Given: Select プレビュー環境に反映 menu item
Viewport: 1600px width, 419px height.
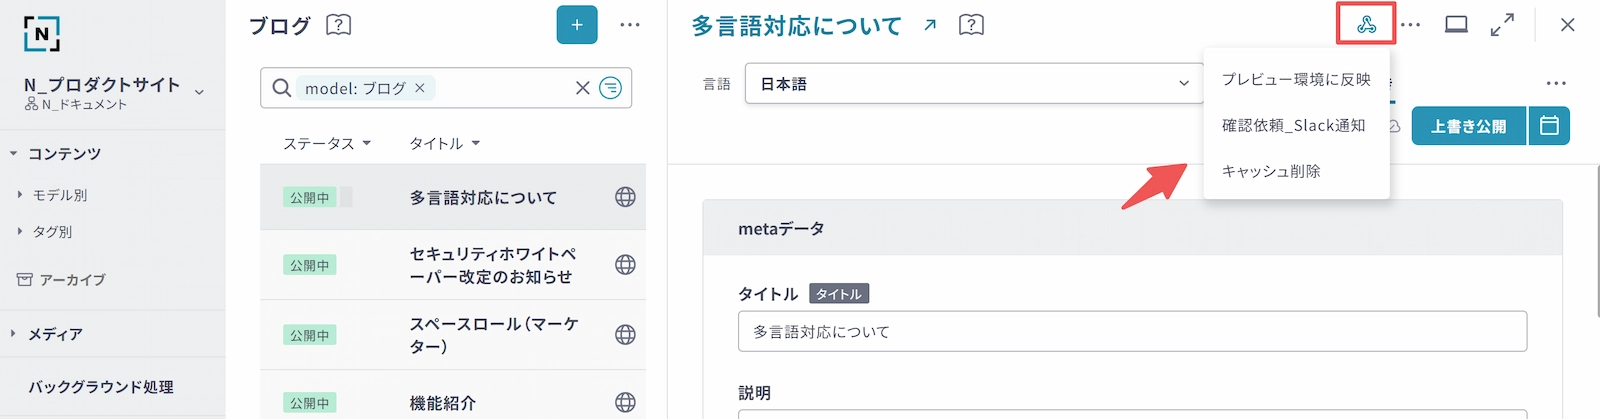Looking at the screenshot, I should point(1296,79).
